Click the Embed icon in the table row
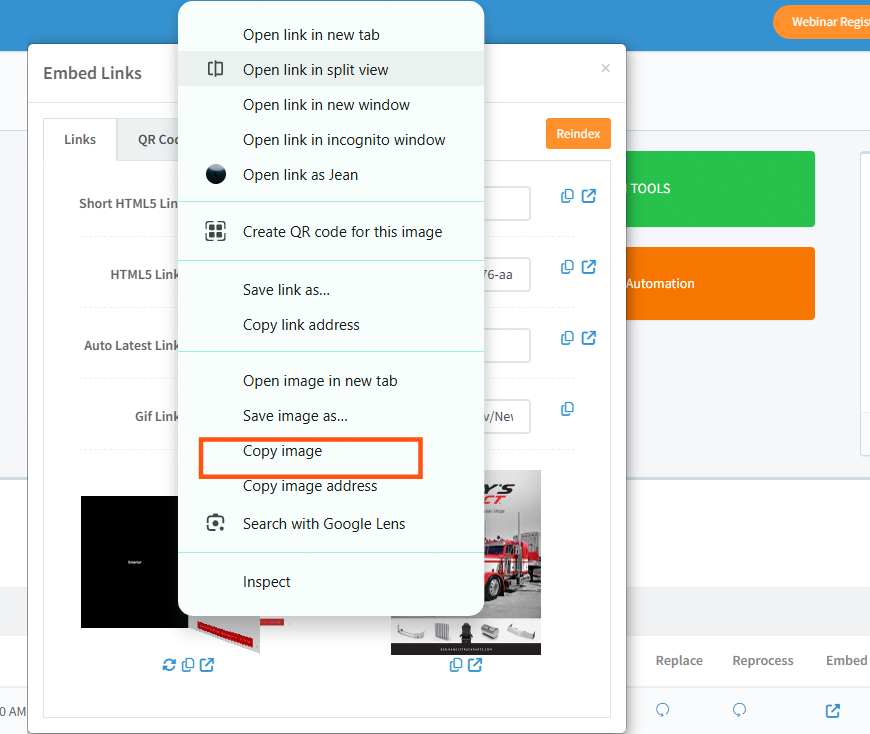The image size is (870, 734). (832, 710)
